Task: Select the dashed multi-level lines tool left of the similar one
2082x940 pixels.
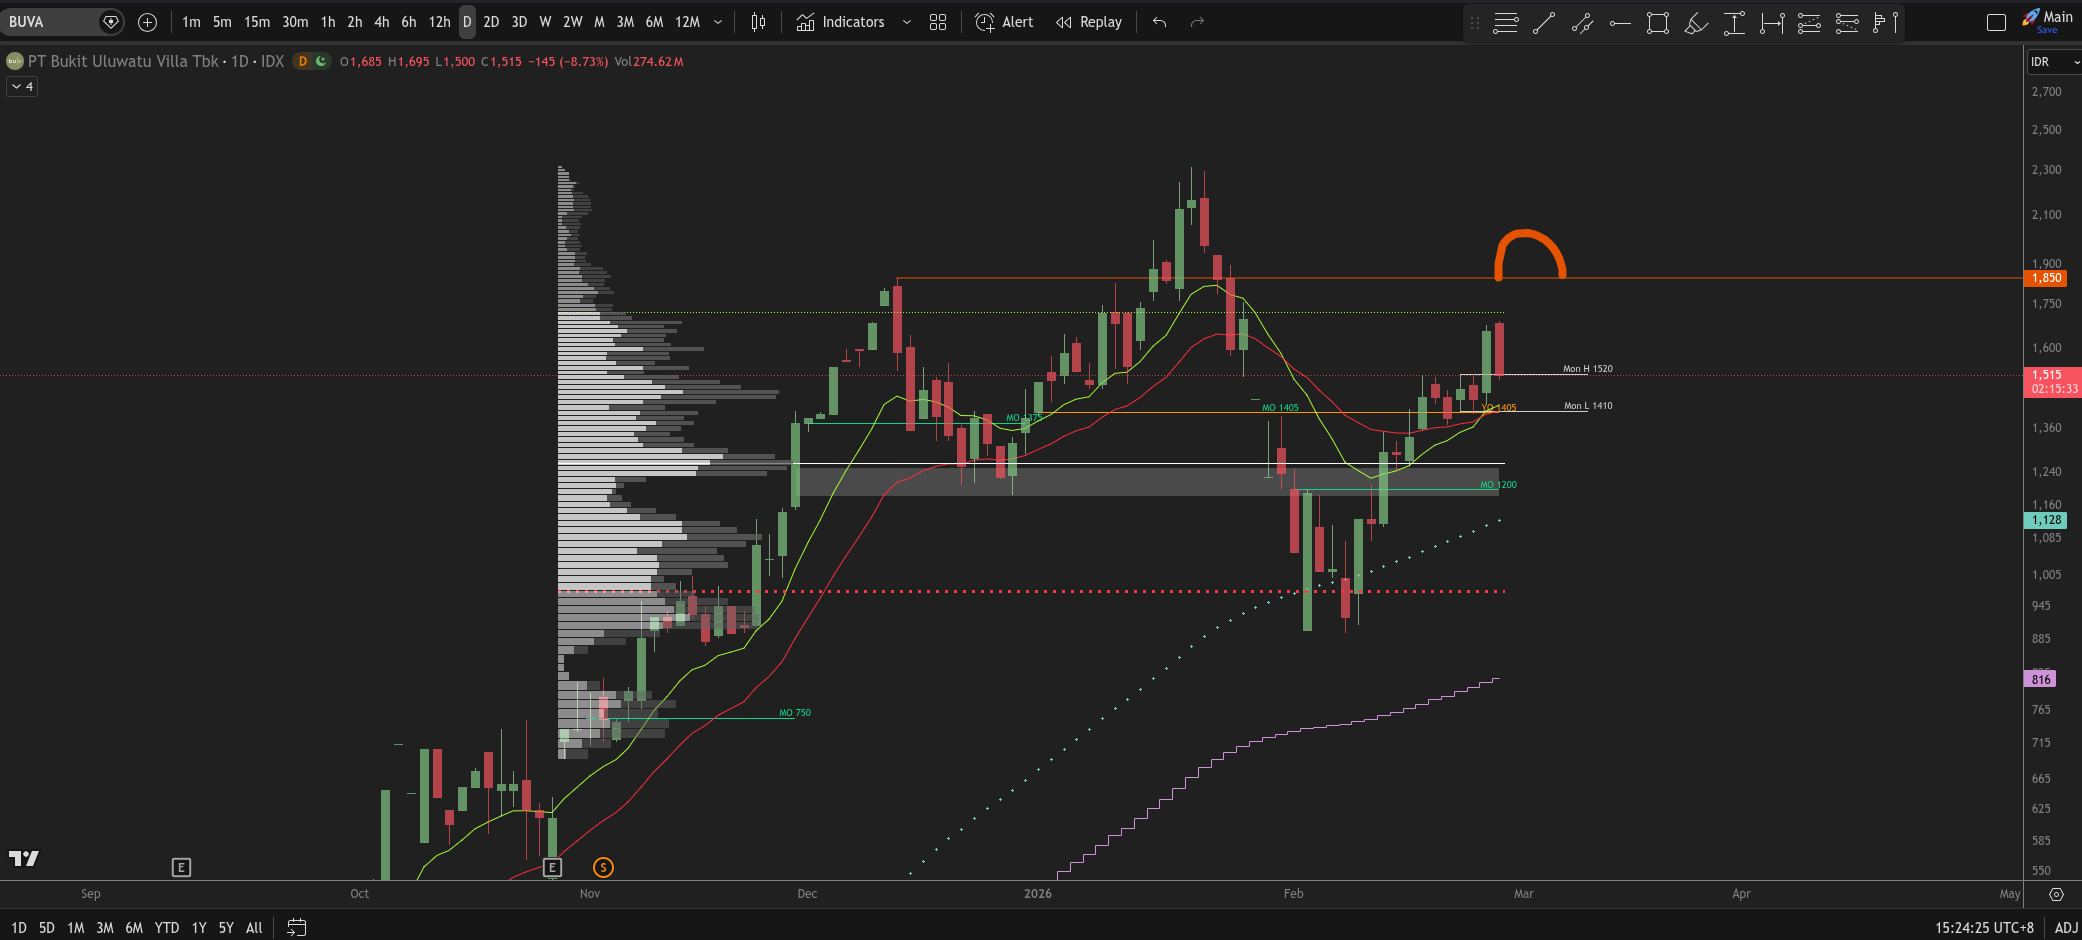Action: click(x=1809, y=23)
